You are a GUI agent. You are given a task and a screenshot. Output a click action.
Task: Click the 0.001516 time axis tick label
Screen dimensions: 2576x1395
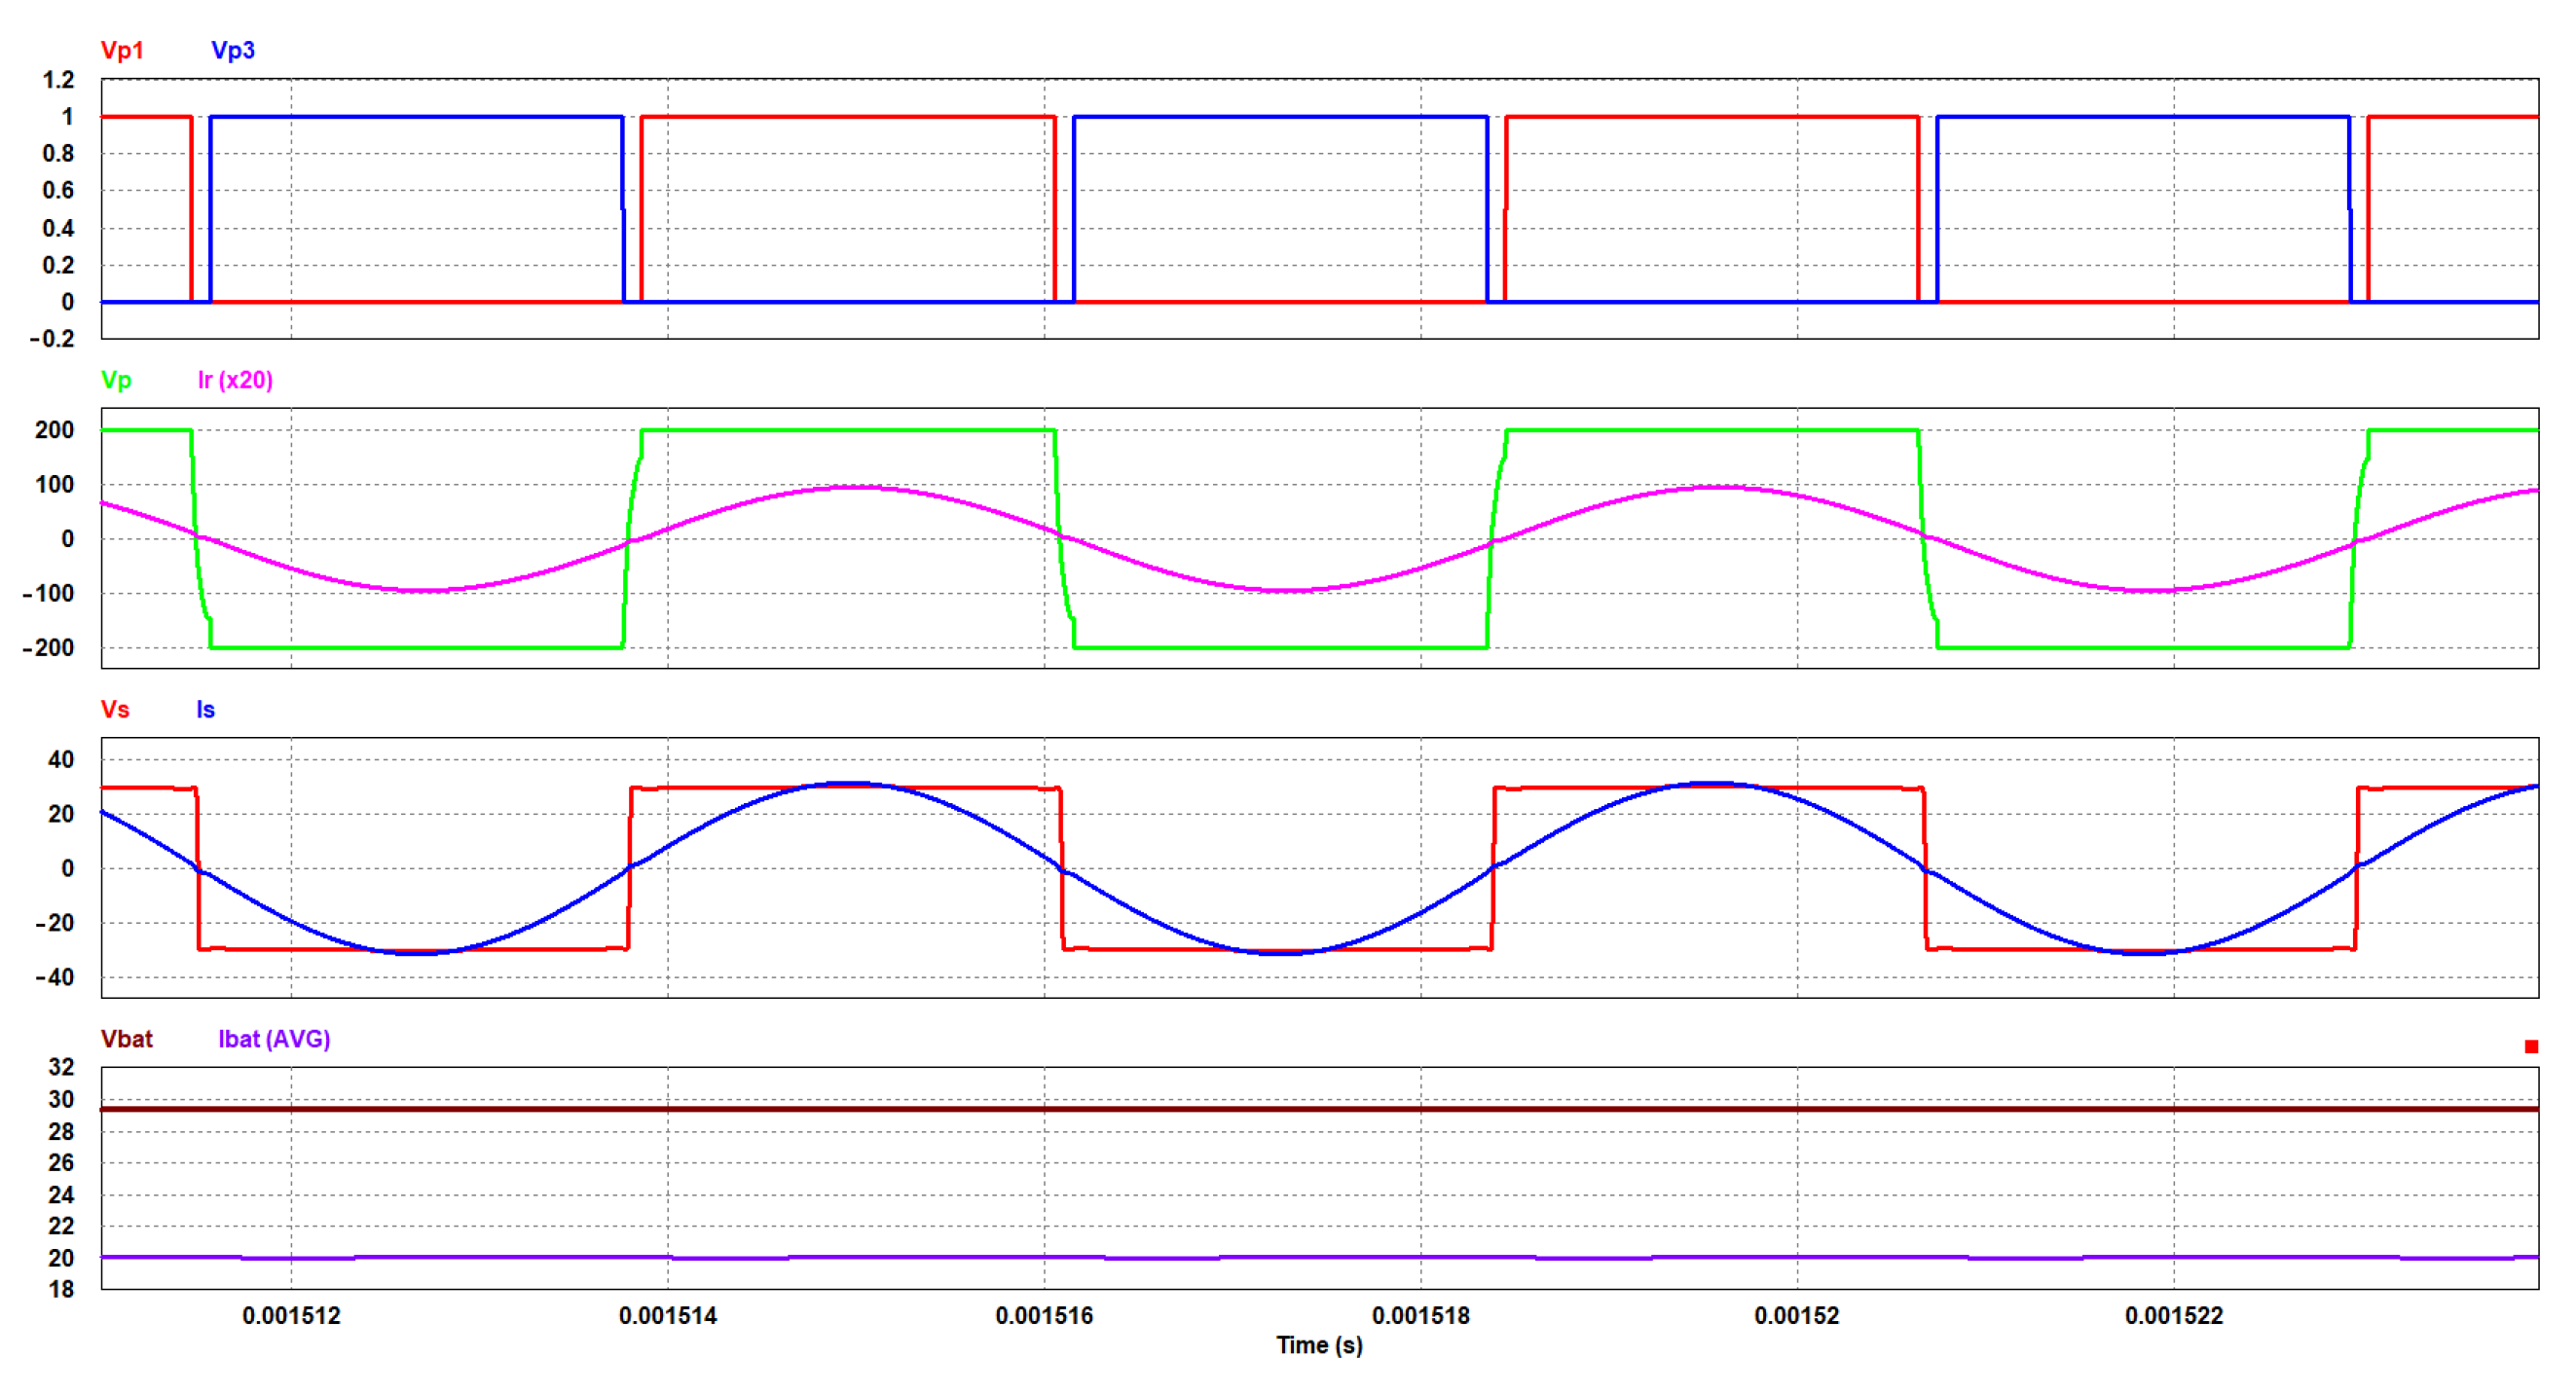click(1044, 1316)
